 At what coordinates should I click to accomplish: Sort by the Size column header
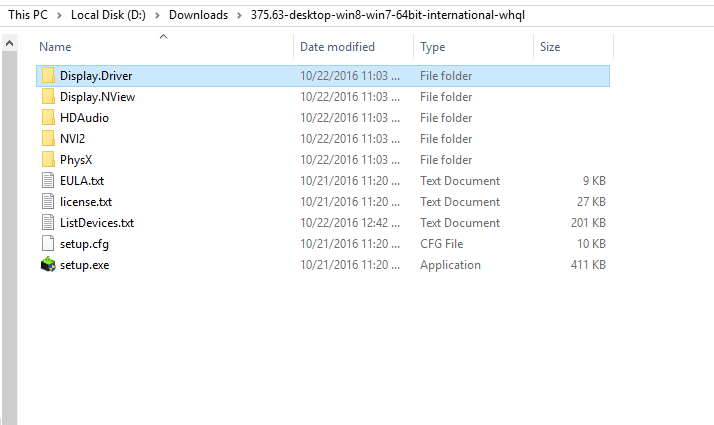point(574,46)
